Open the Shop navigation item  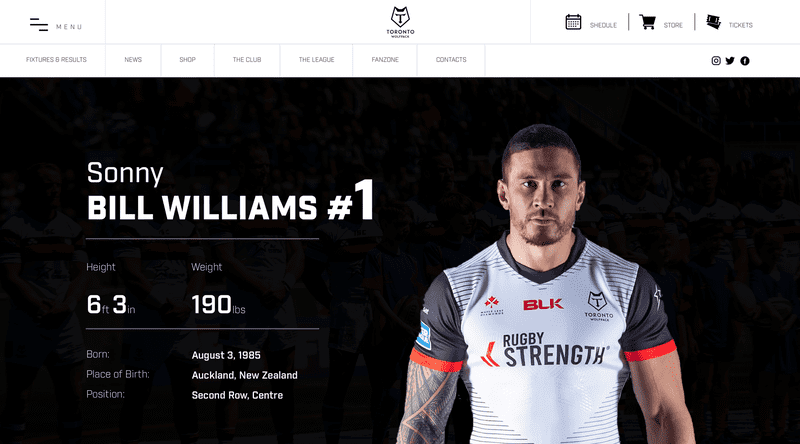pyautogui.click(x=187, y=60)
